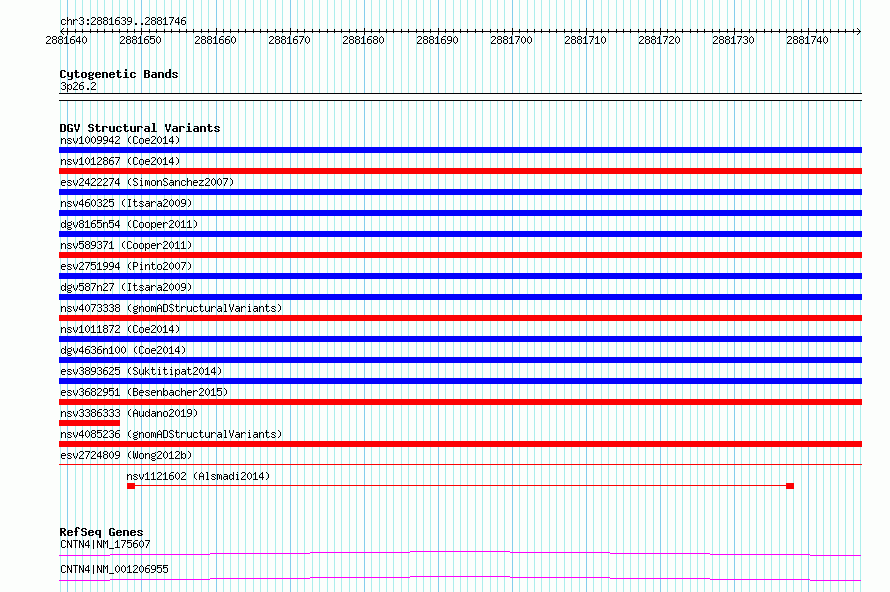Click the 3p26.2 band bar

pos(460,97)
